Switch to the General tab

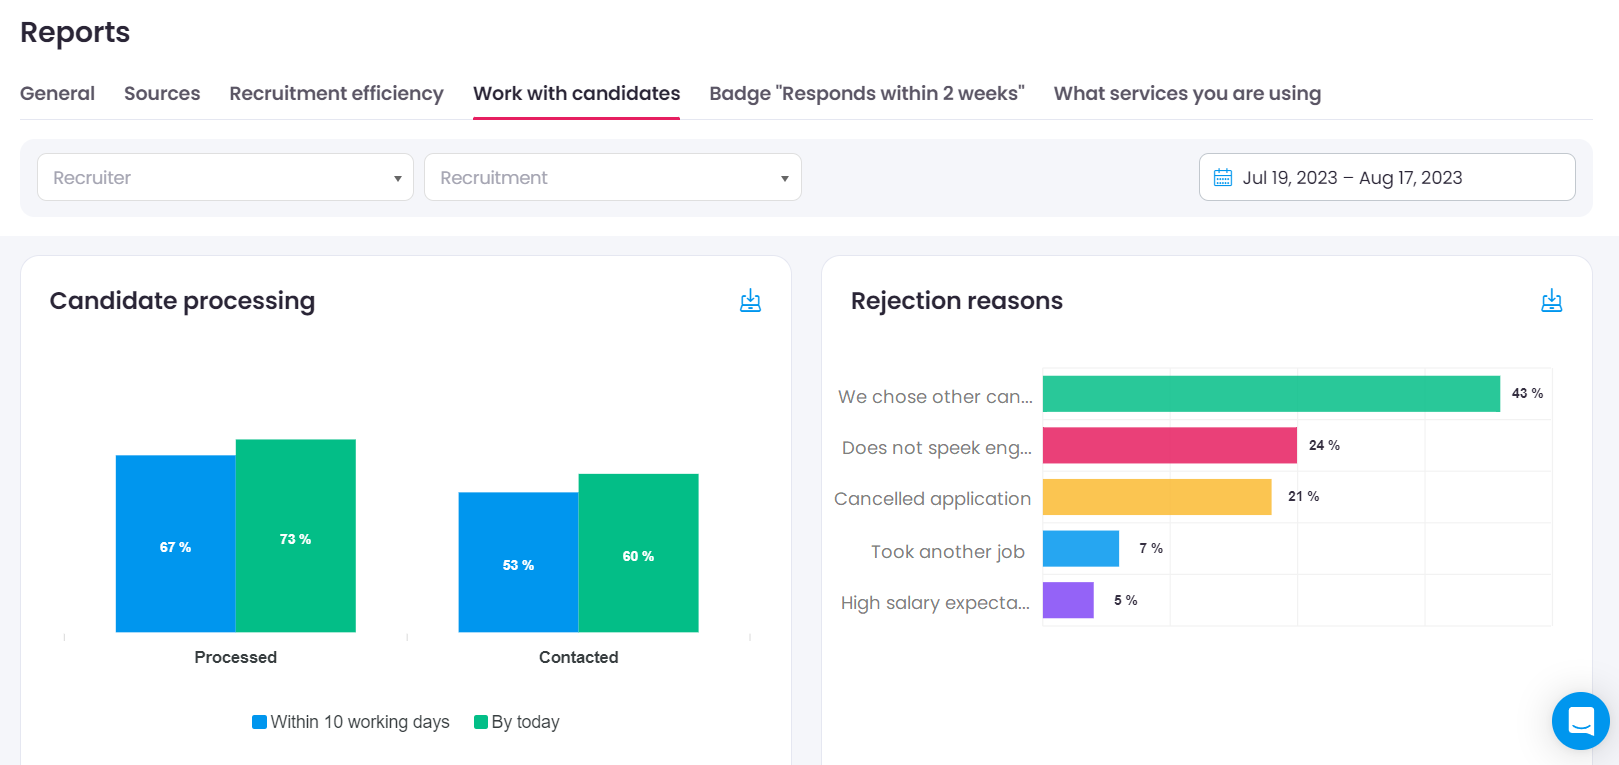[57, 94]
